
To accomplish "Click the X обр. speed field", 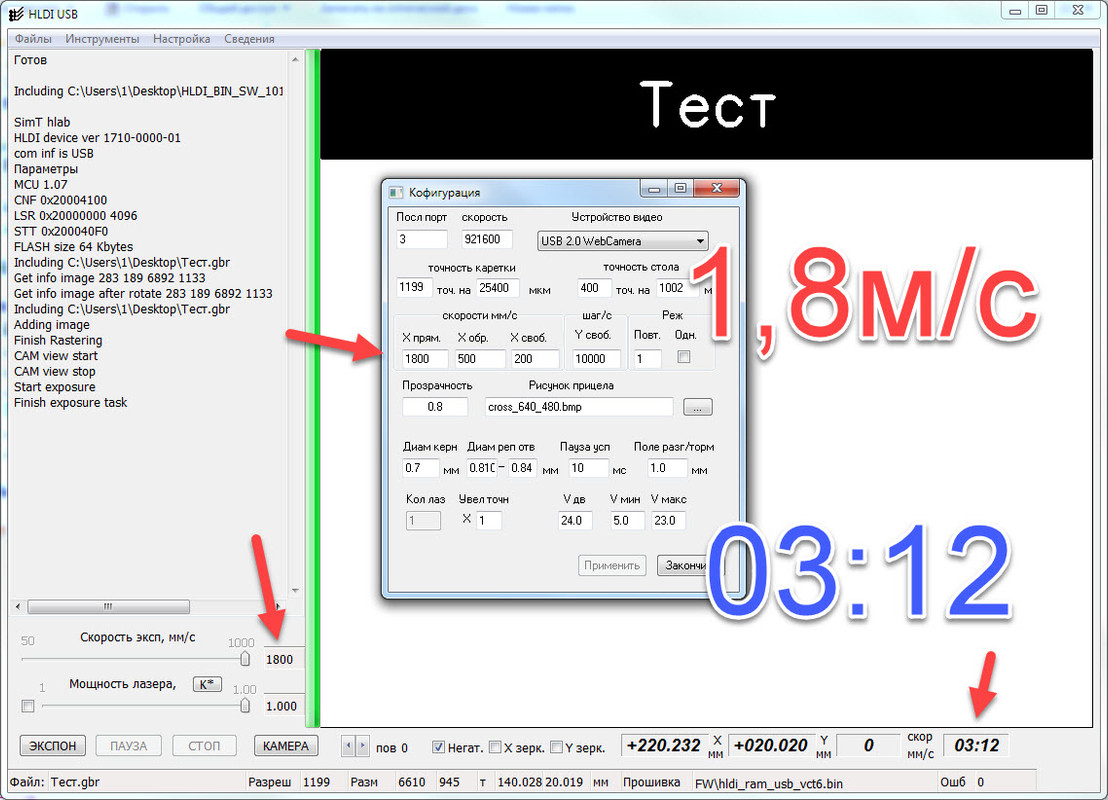I will pos(481,358).
